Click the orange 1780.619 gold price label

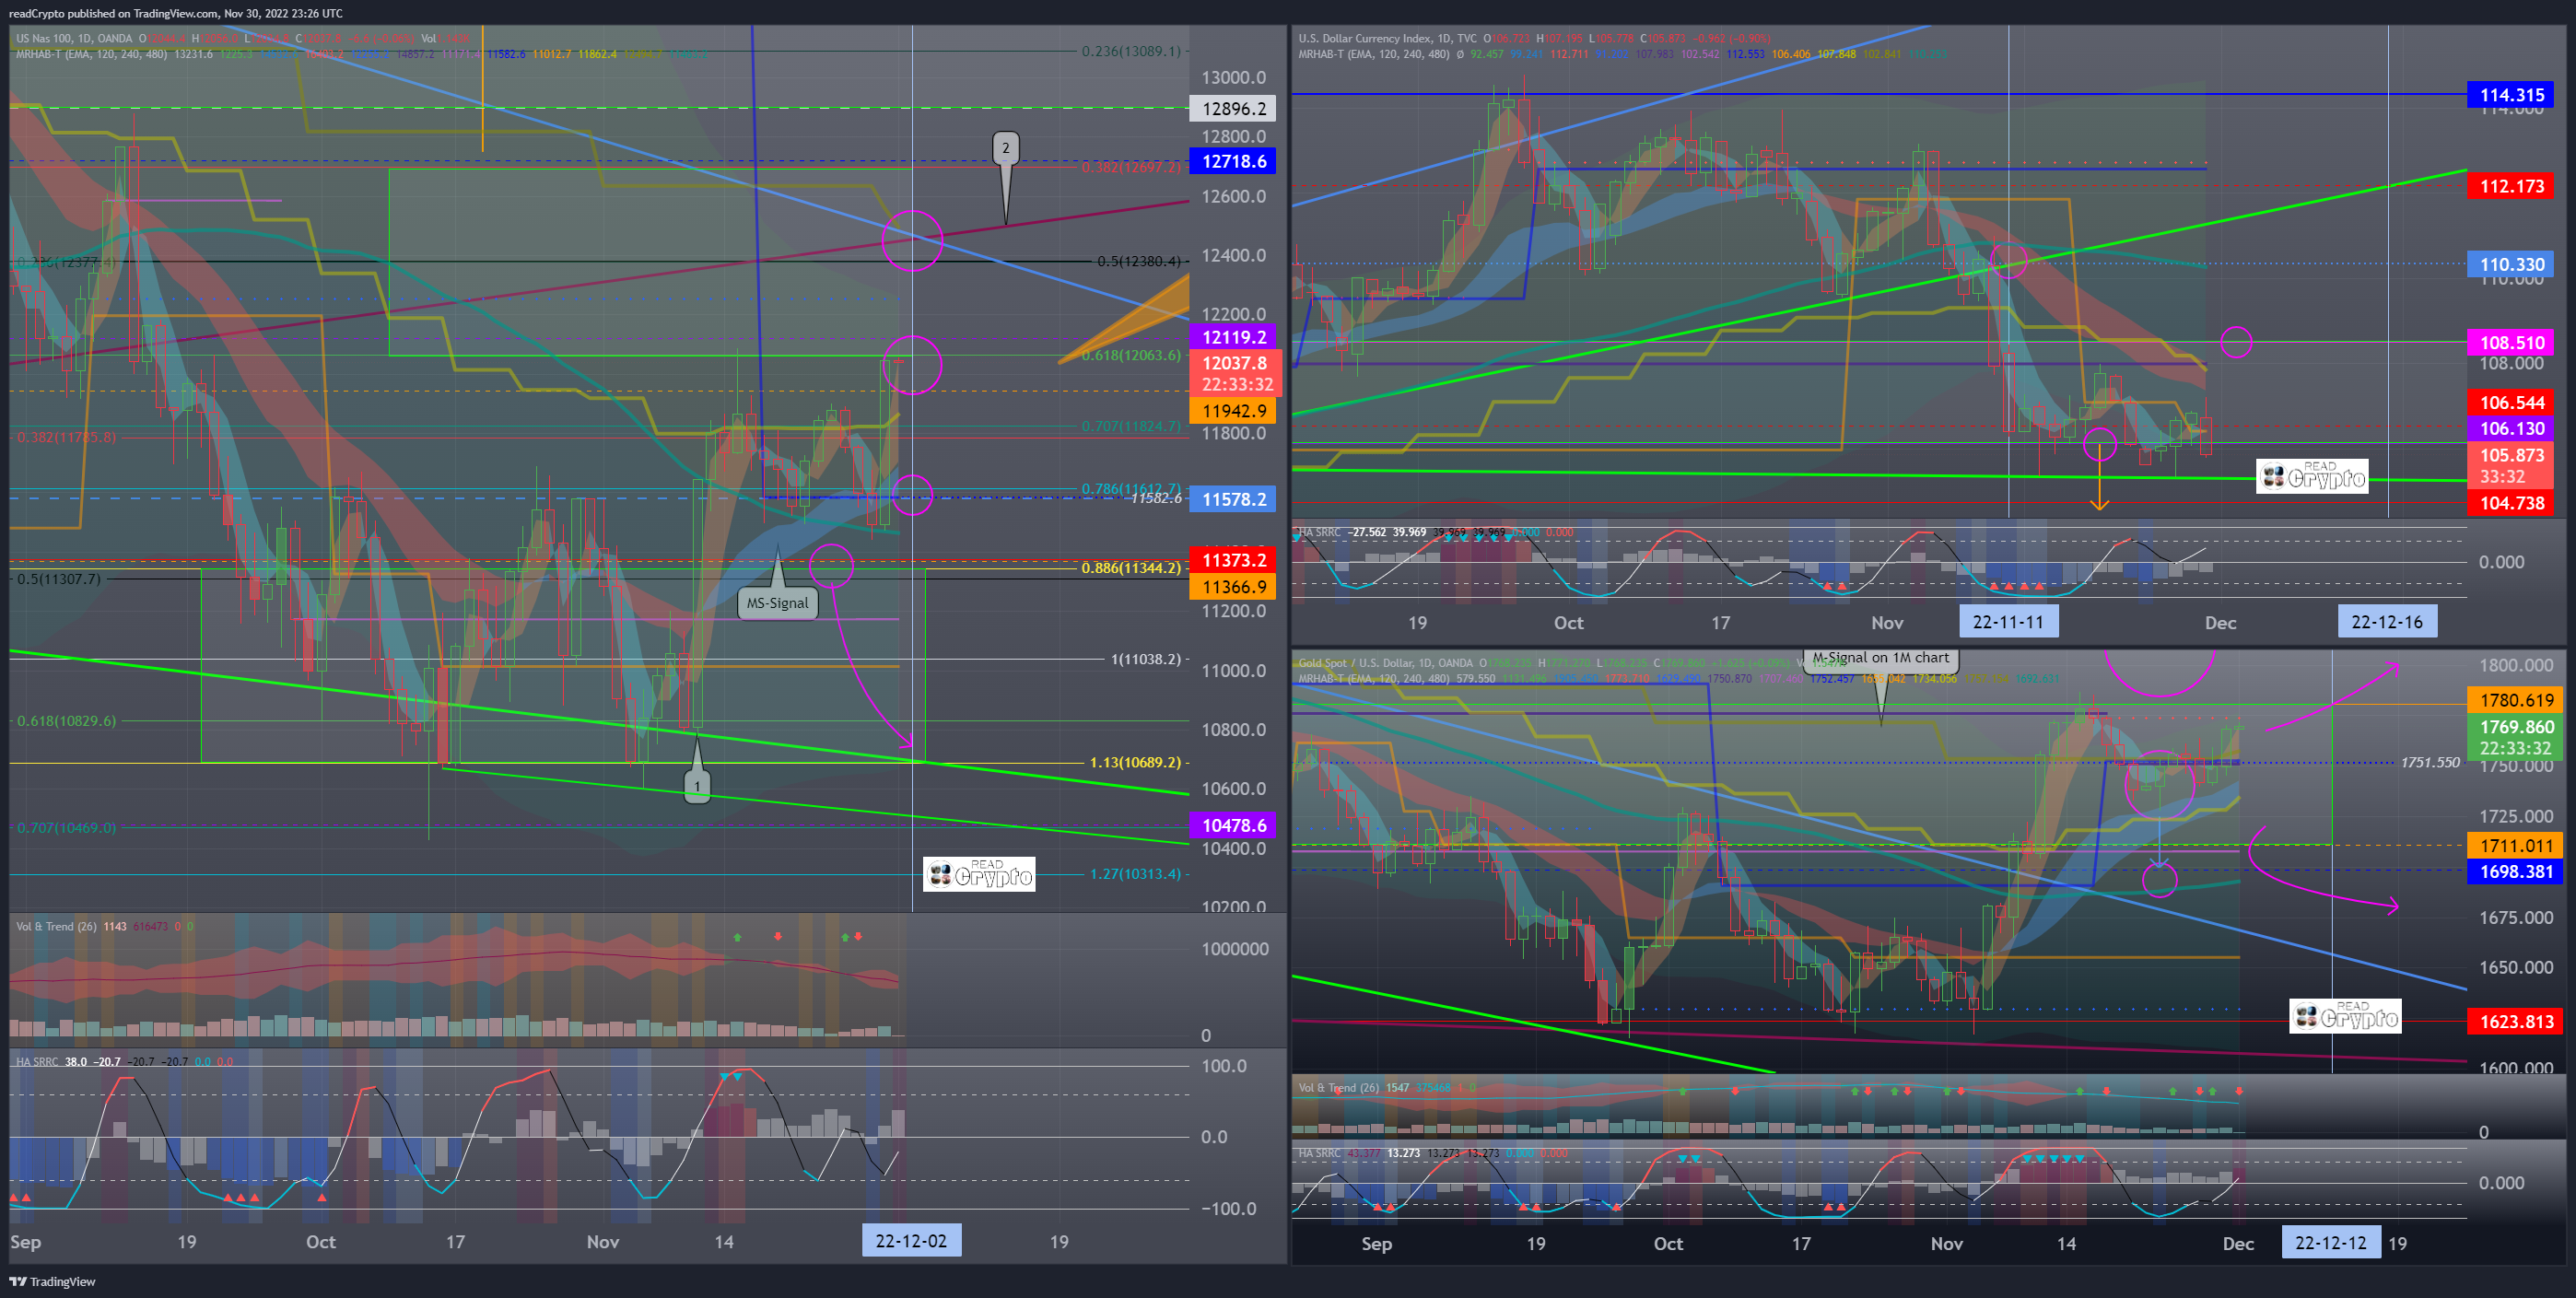point(2516,700)
